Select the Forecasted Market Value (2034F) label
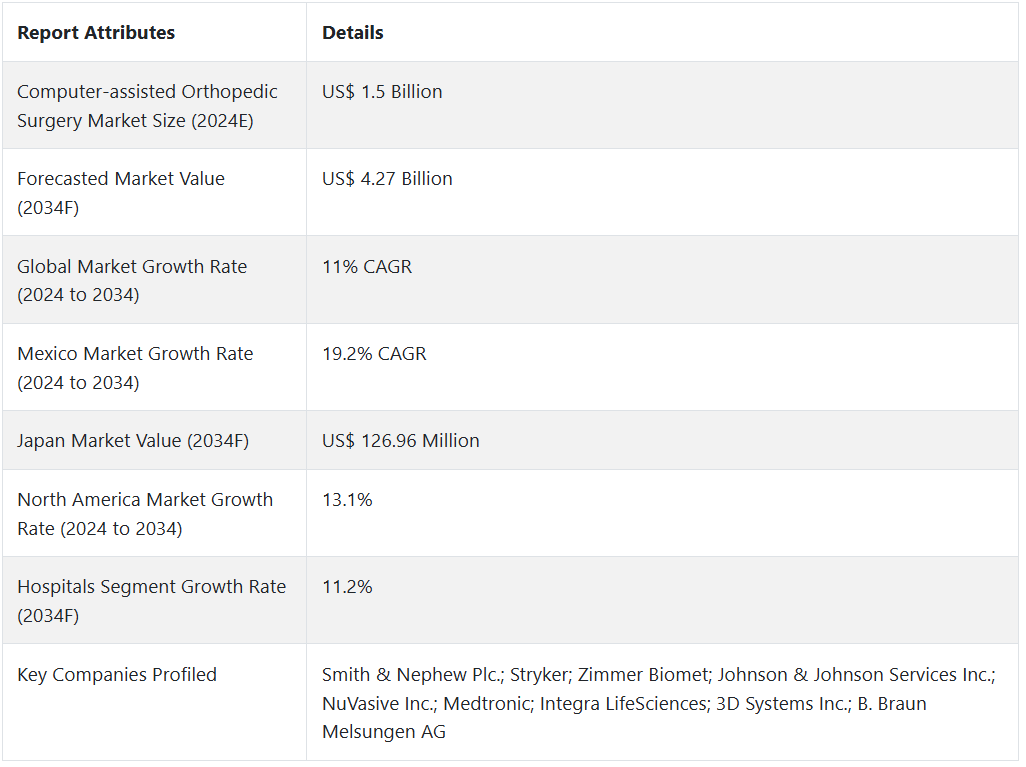This screenshot has height=767, width=1026. [x=121, y=193]
